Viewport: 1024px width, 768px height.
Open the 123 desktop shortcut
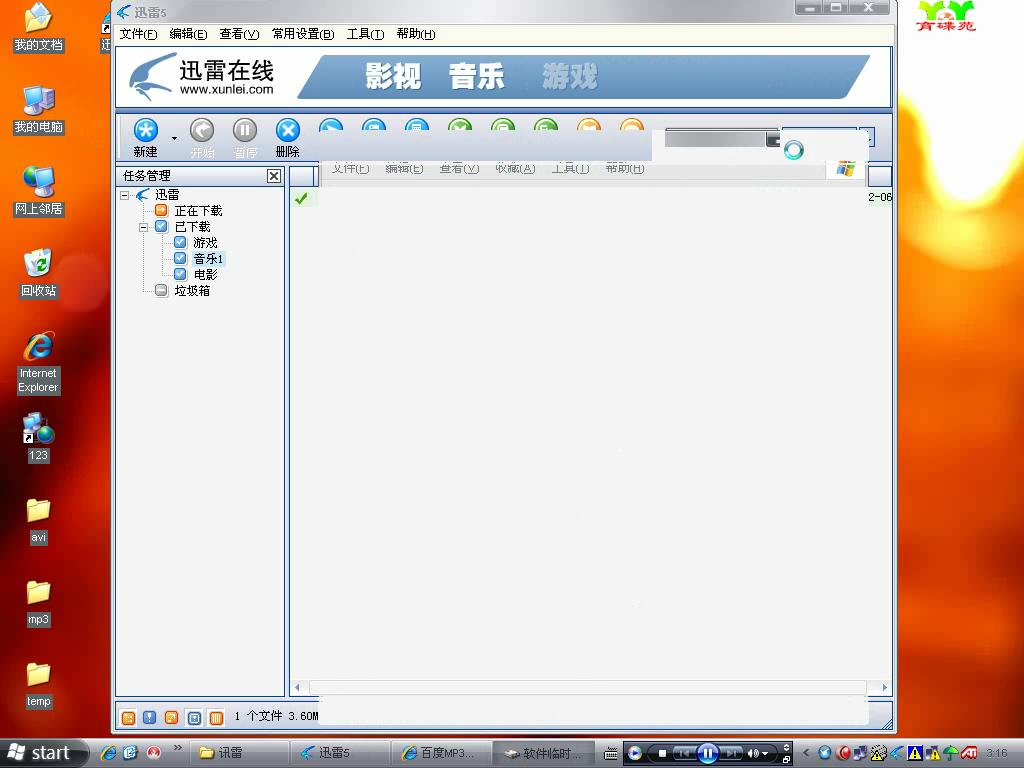(39, 437)
